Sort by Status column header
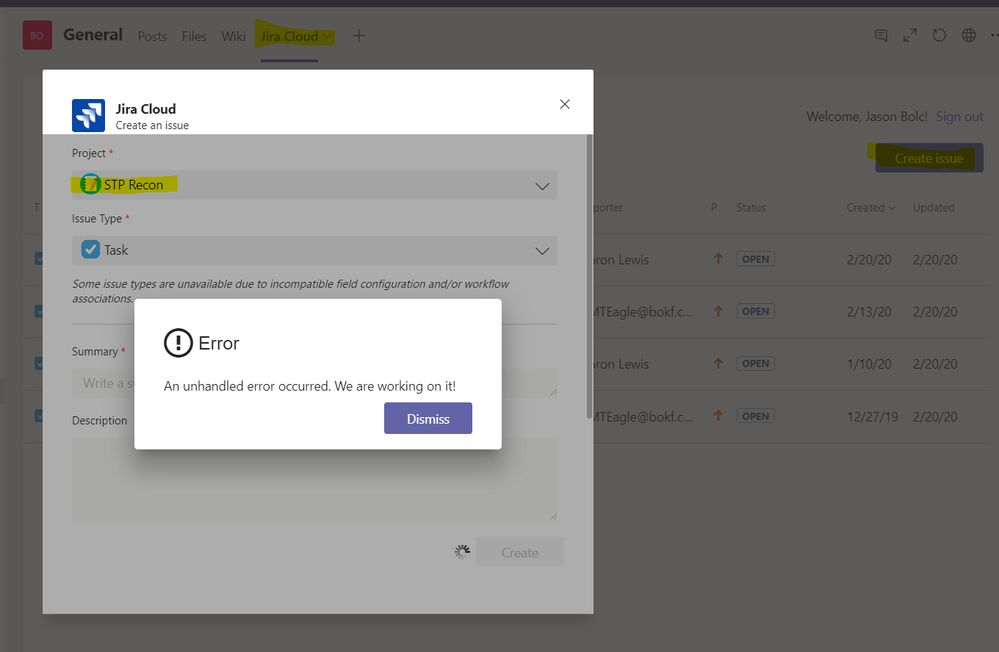 [751, 208]
